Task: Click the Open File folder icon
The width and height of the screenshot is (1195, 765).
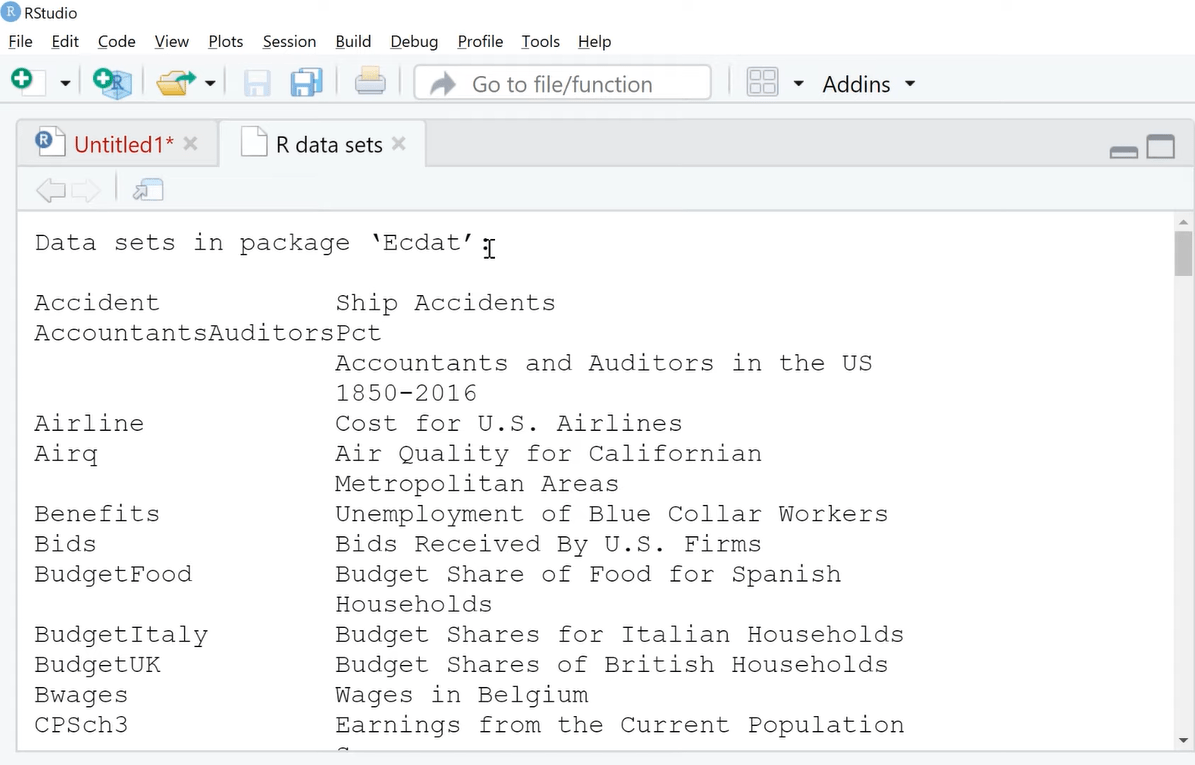Action: [x=175, y=82]
